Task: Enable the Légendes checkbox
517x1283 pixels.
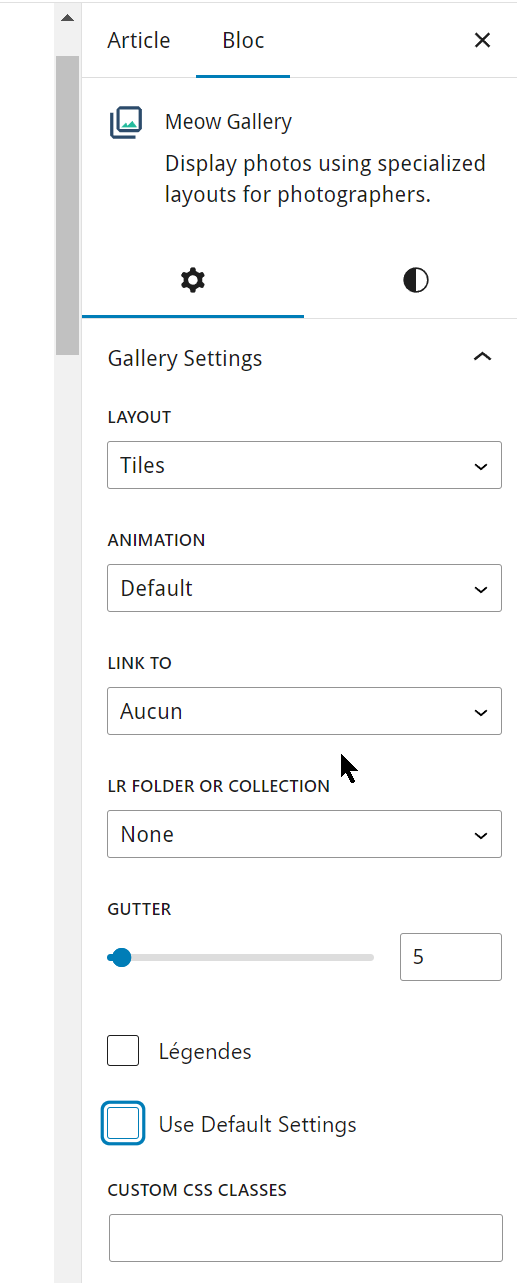Action: coord(123,1051)
